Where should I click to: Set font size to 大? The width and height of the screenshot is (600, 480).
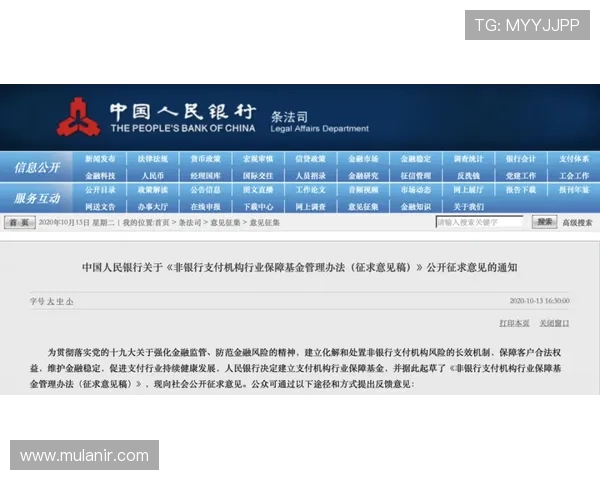[50, 302]
